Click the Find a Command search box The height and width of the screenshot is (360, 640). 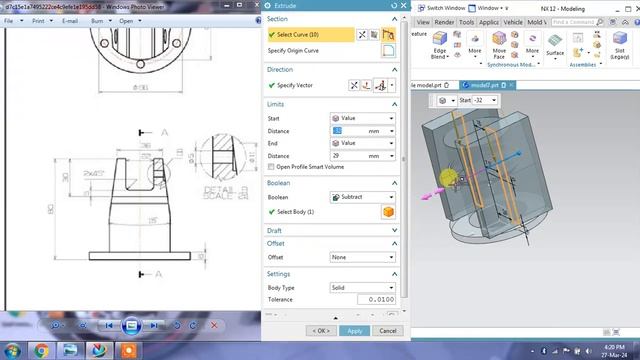(x=578, y=22)
